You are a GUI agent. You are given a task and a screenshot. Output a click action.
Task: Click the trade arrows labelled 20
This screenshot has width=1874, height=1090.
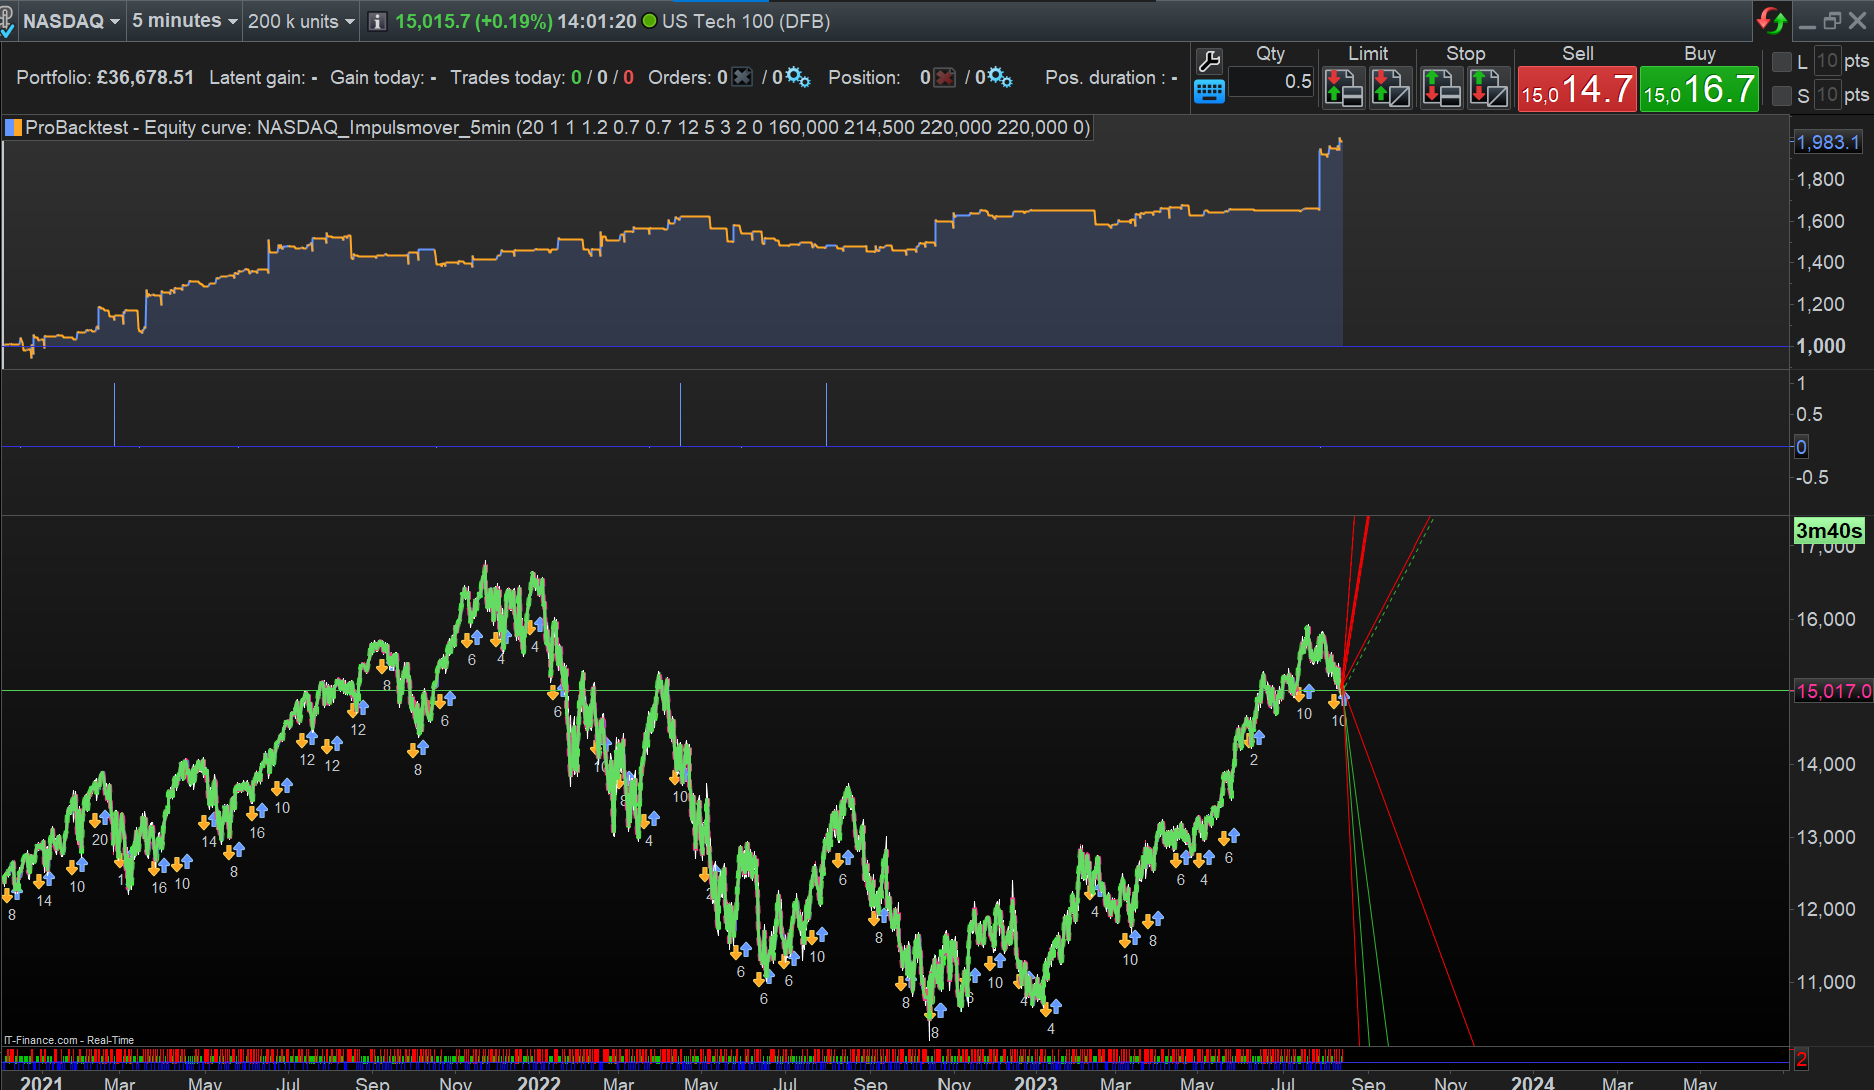coord(99,820)
